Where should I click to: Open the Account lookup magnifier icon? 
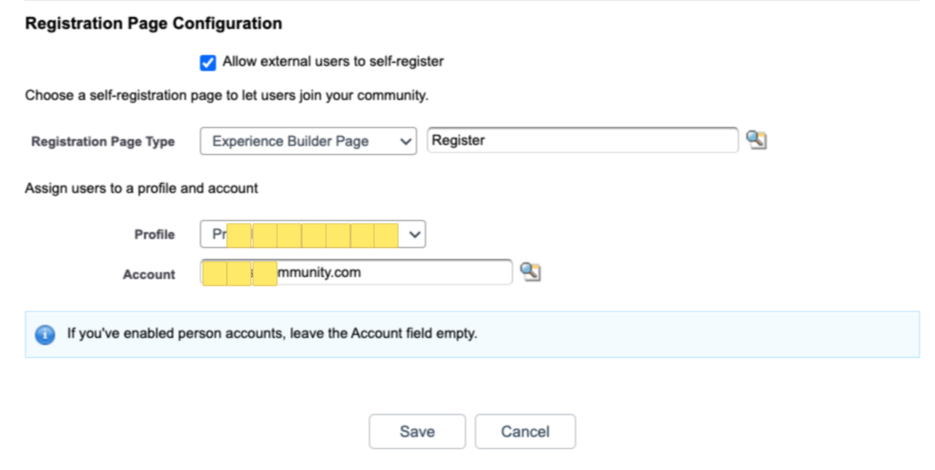point(531,272)
